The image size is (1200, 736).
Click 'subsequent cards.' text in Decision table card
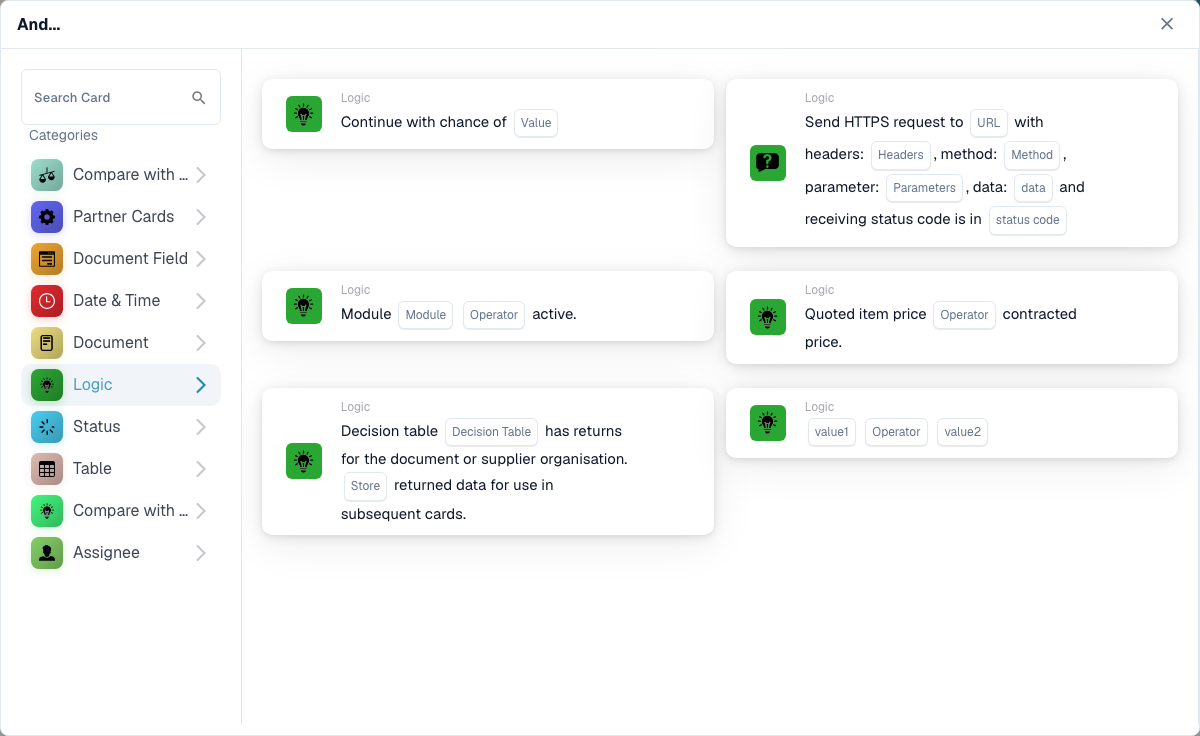(404, 514)
